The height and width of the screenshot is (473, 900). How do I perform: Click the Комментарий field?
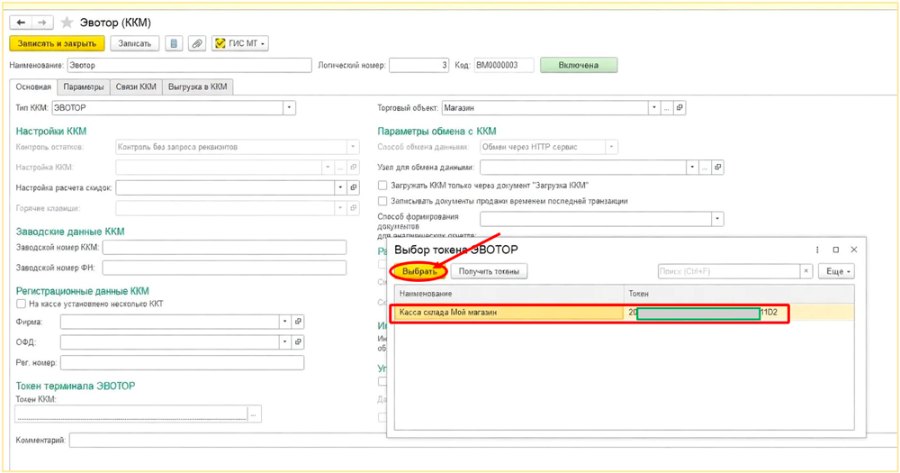click(482, 440)
